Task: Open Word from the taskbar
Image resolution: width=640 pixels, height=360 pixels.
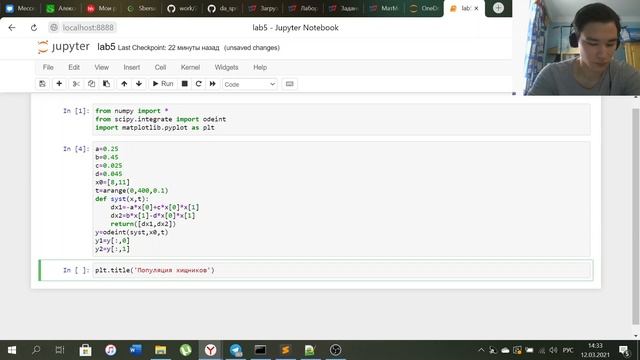Action: pos(136,350)
